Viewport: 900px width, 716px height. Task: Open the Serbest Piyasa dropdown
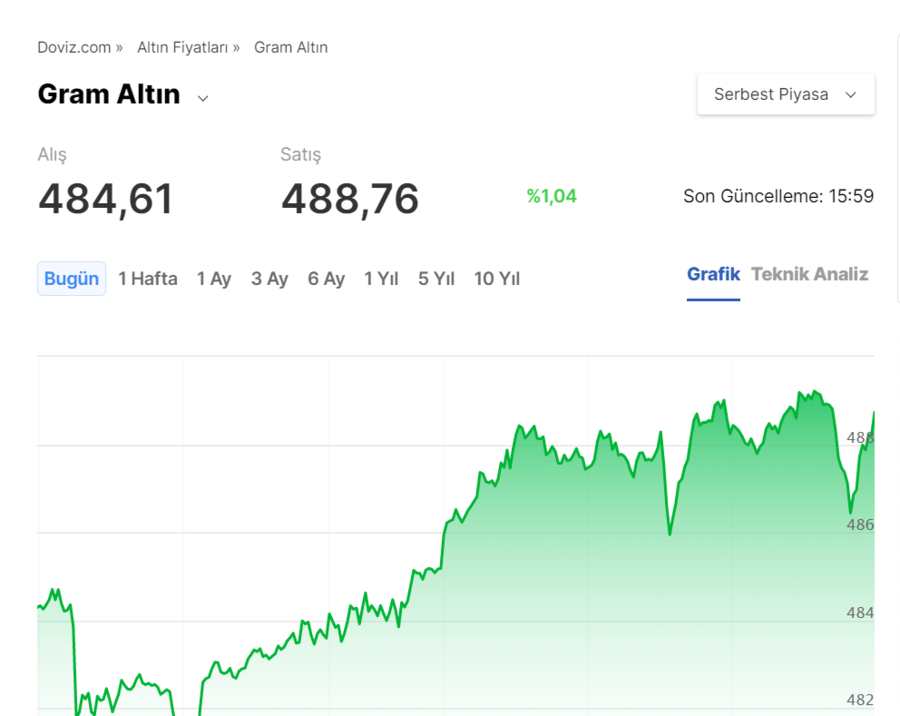click(x=785, y=94)
